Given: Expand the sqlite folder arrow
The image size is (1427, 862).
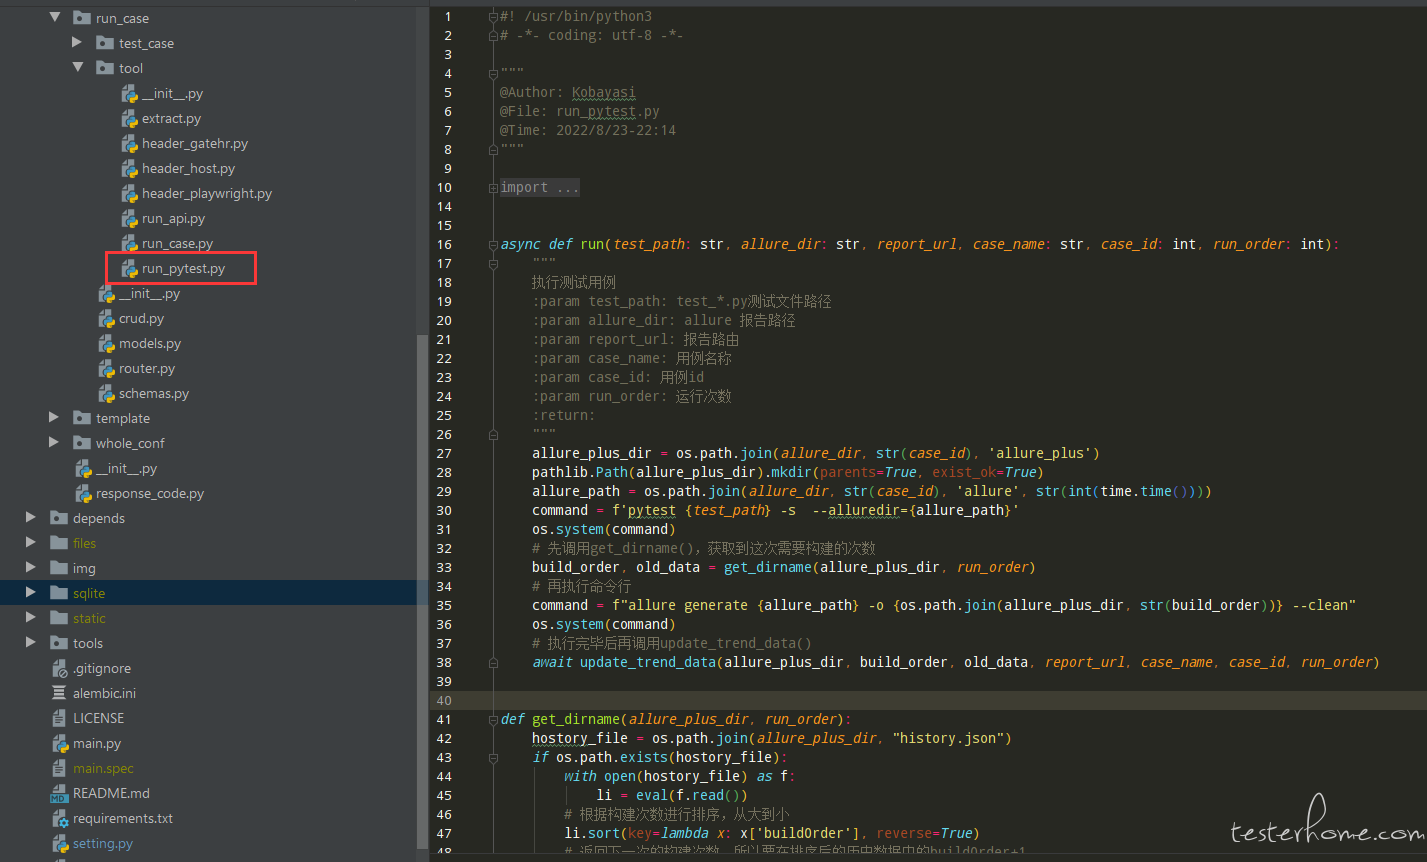Looking at the screenshot, I should click(31, 592).
